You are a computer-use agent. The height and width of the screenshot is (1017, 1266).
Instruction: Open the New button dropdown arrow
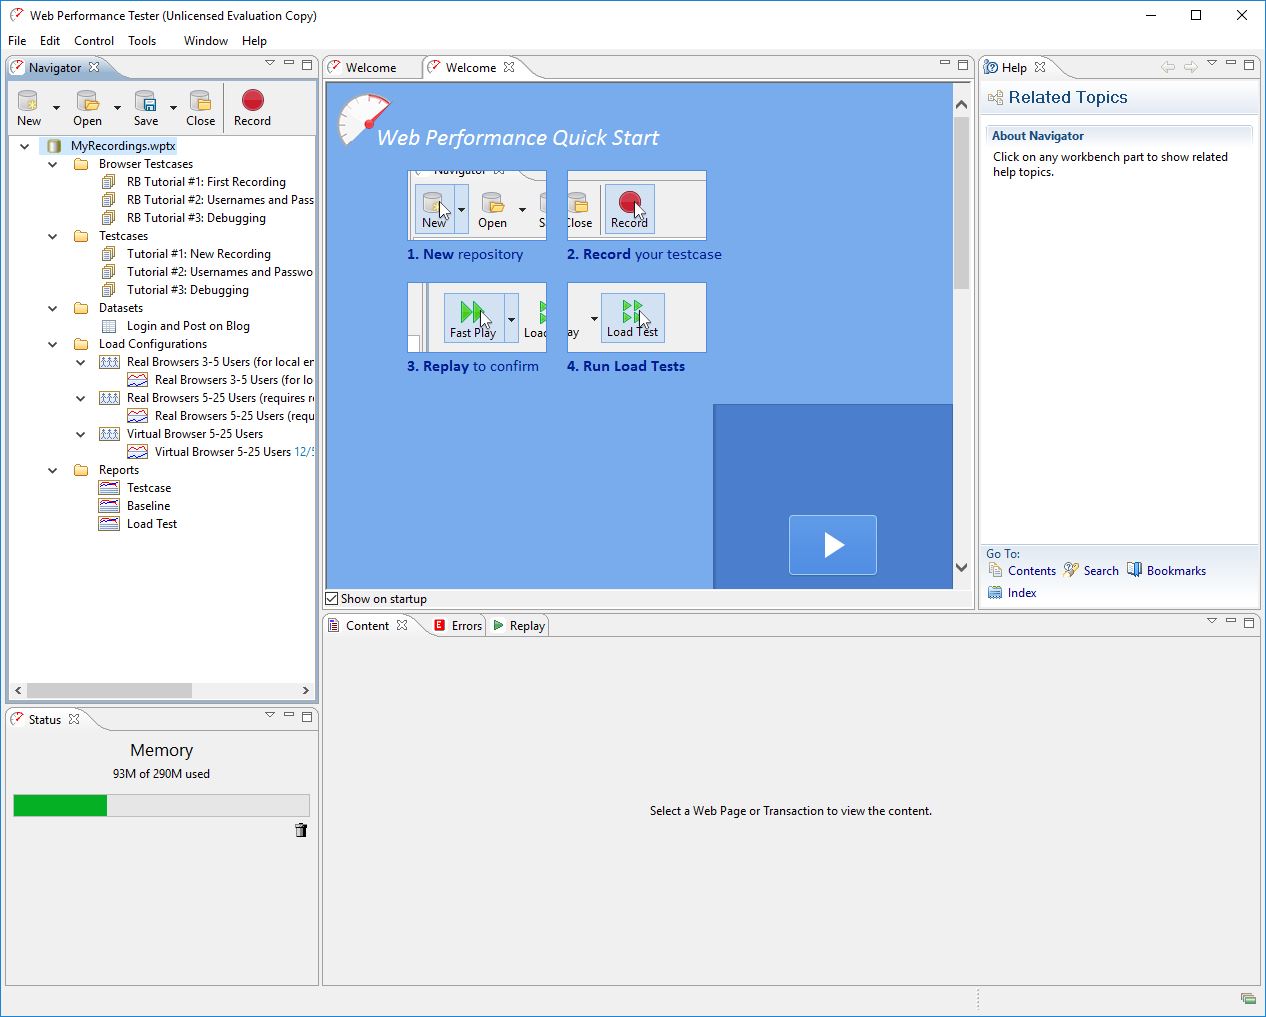[x=56, y=105]
